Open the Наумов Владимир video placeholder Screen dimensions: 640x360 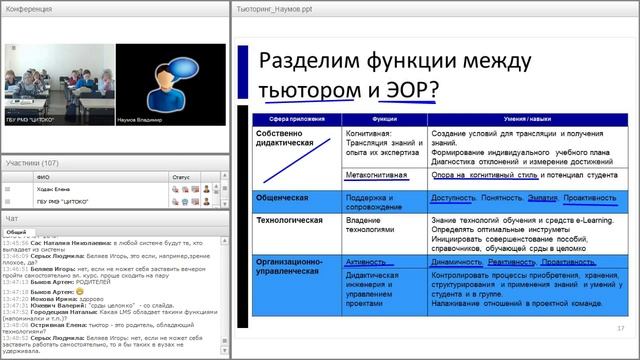pyautogui.click(x=171, y=84)
